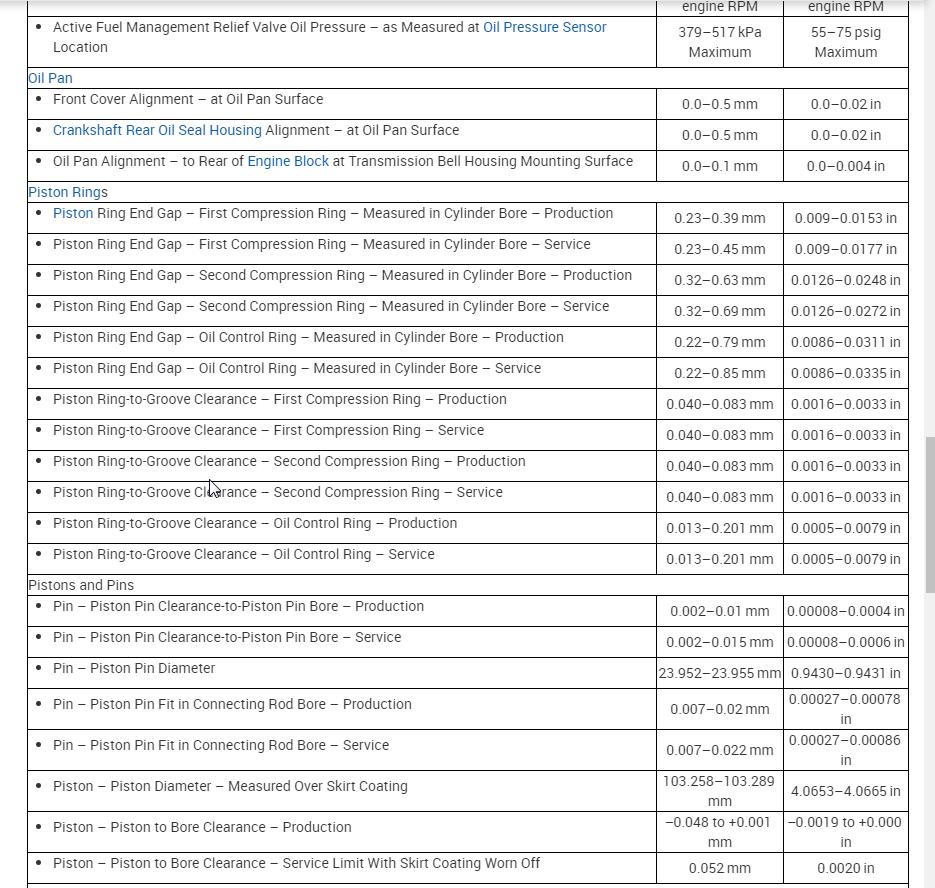Select the 0.052 mm service limit cell
This screenshot has width=935, height=888.
[x=720, y=868]
